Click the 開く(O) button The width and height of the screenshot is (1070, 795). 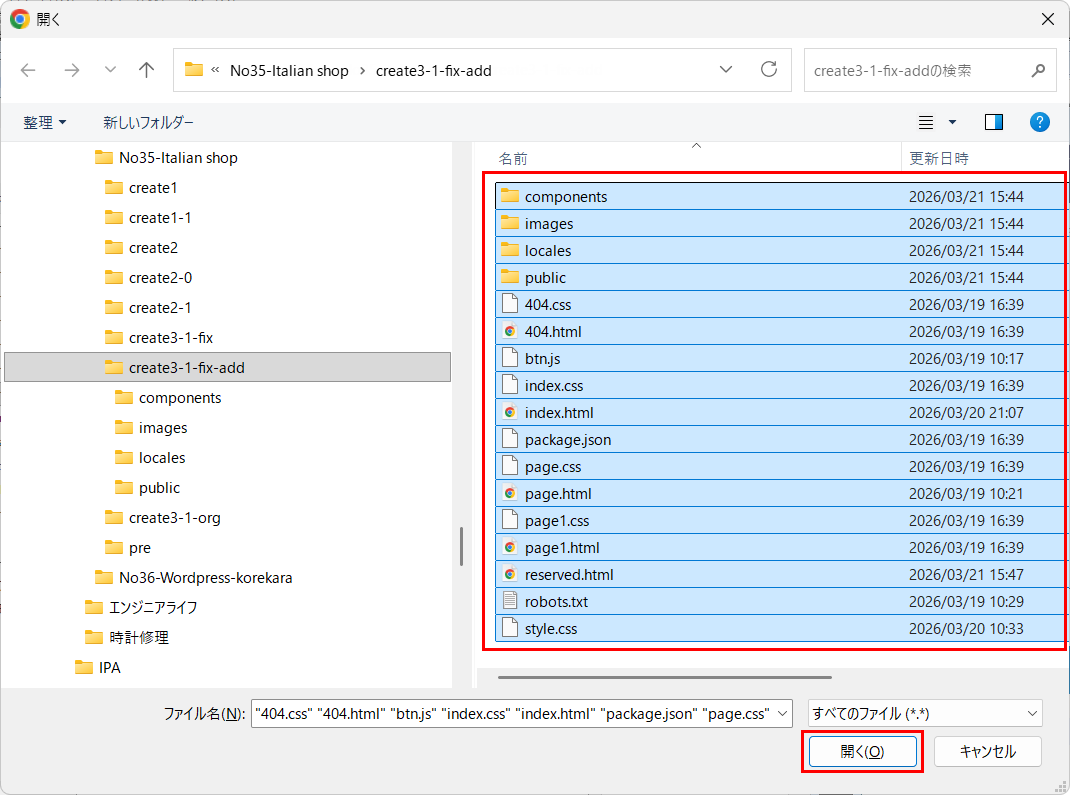point(862,752)
